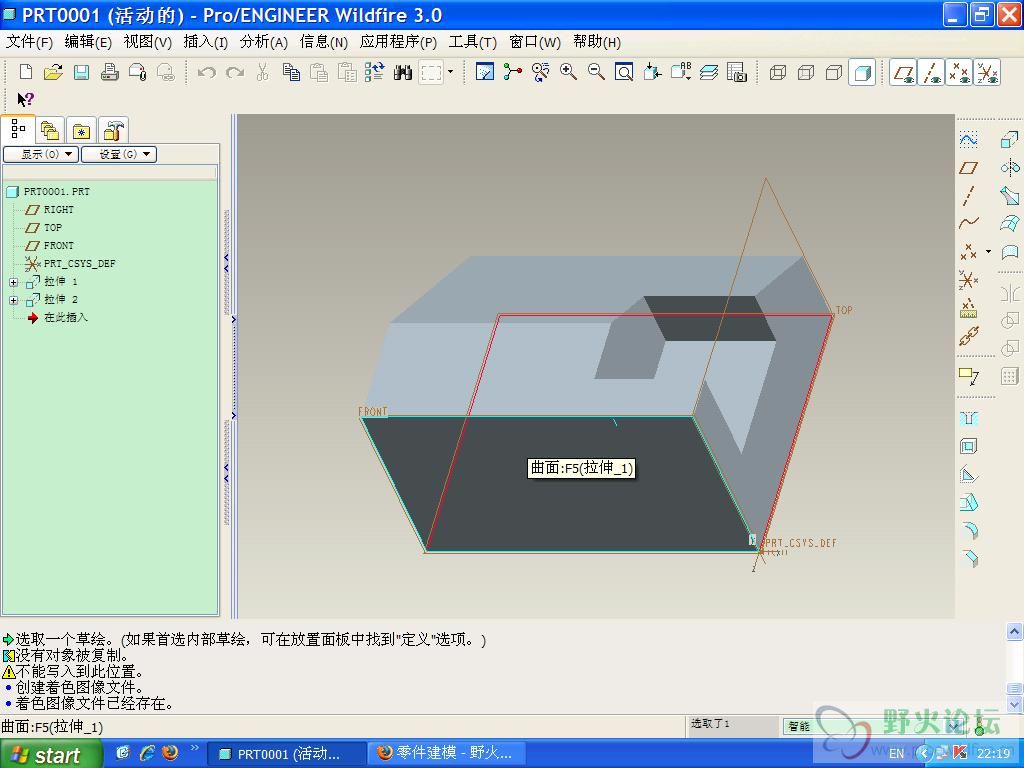Select the Sketch tool in right toolbar
Screen dimensions: 1024x768
pyautogui.click(x=968, y=139)
